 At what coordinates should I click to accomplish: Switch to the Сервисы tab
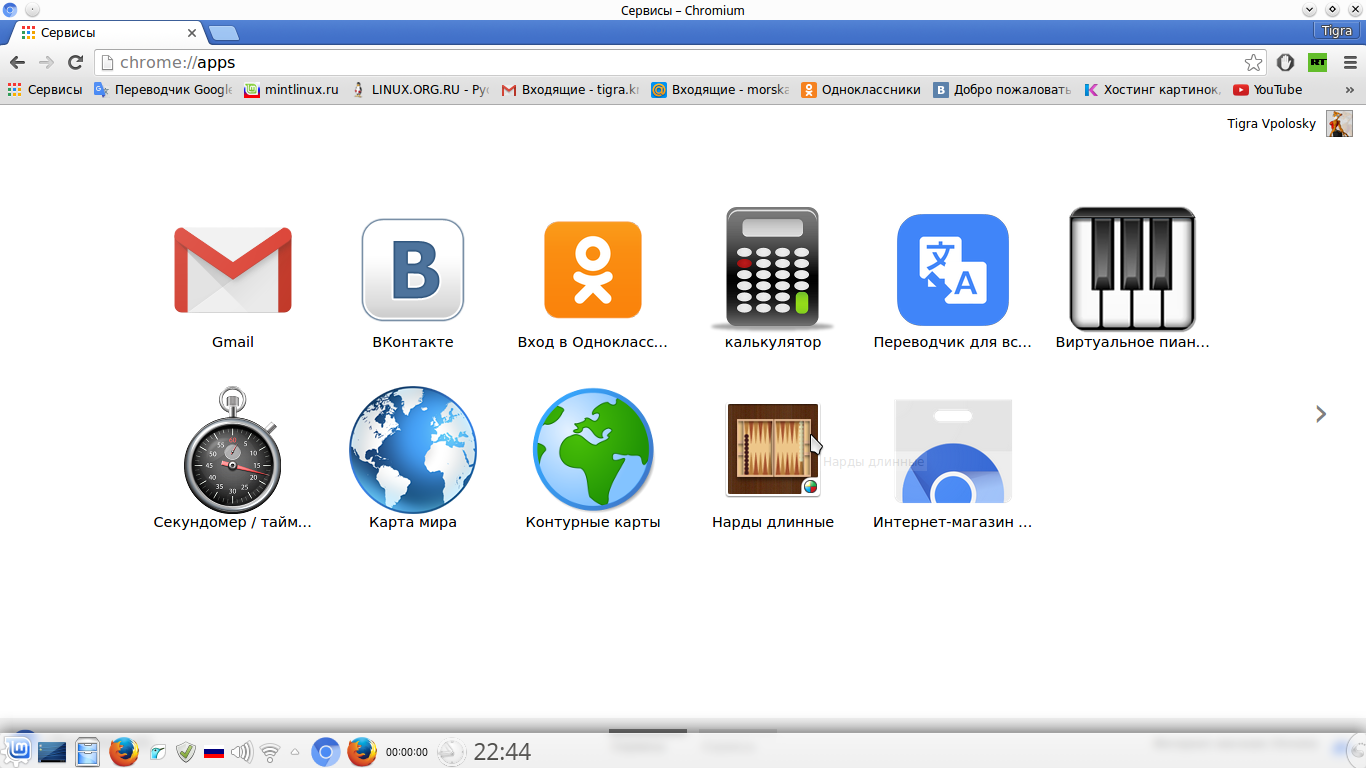tap(103, 33)
